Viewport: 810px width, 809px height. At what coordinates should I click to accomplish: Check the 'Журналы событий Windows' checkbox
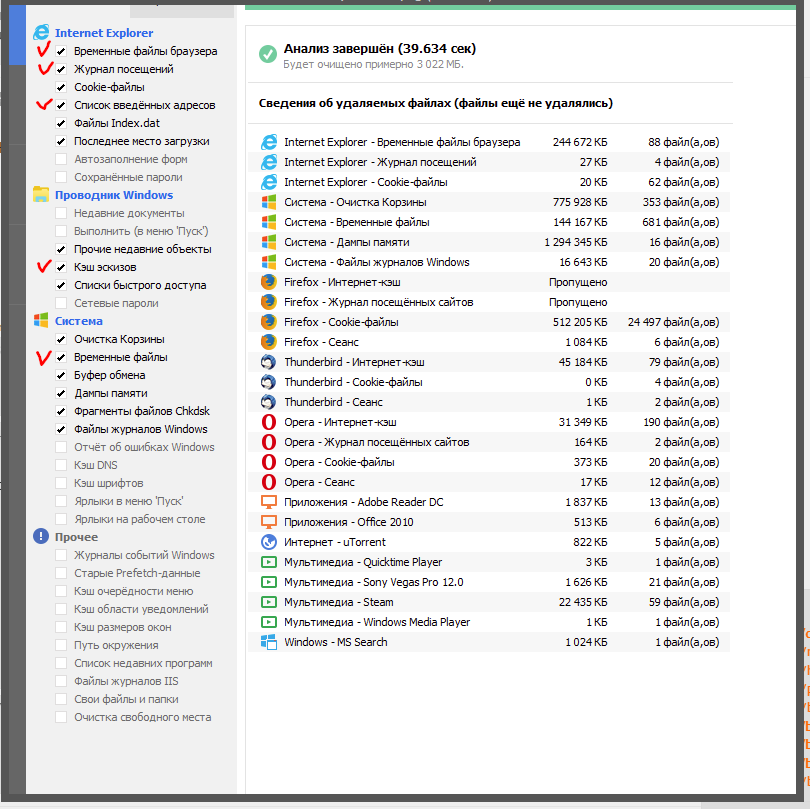coord(61,555)
